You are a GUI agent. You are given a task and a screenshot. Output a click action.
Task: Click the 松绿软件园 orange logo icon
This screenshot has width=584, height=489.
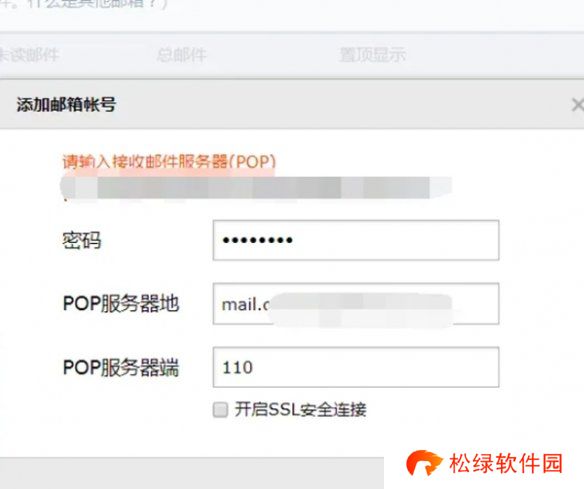(x=424, y=463)
